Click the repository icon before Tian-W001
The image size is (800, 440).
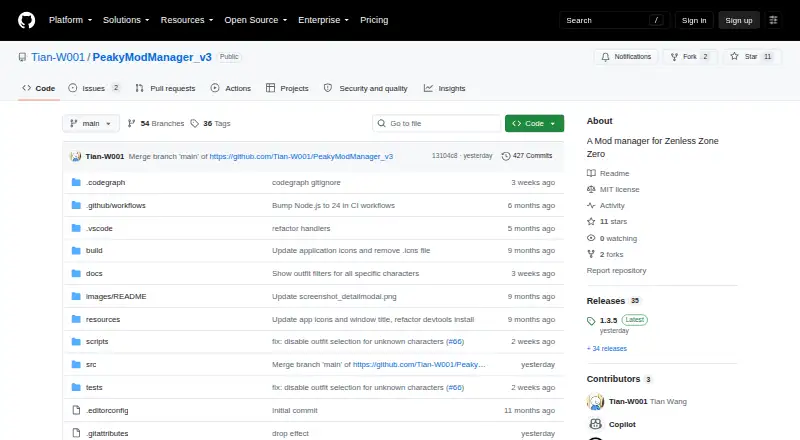[x=22, y=57]
